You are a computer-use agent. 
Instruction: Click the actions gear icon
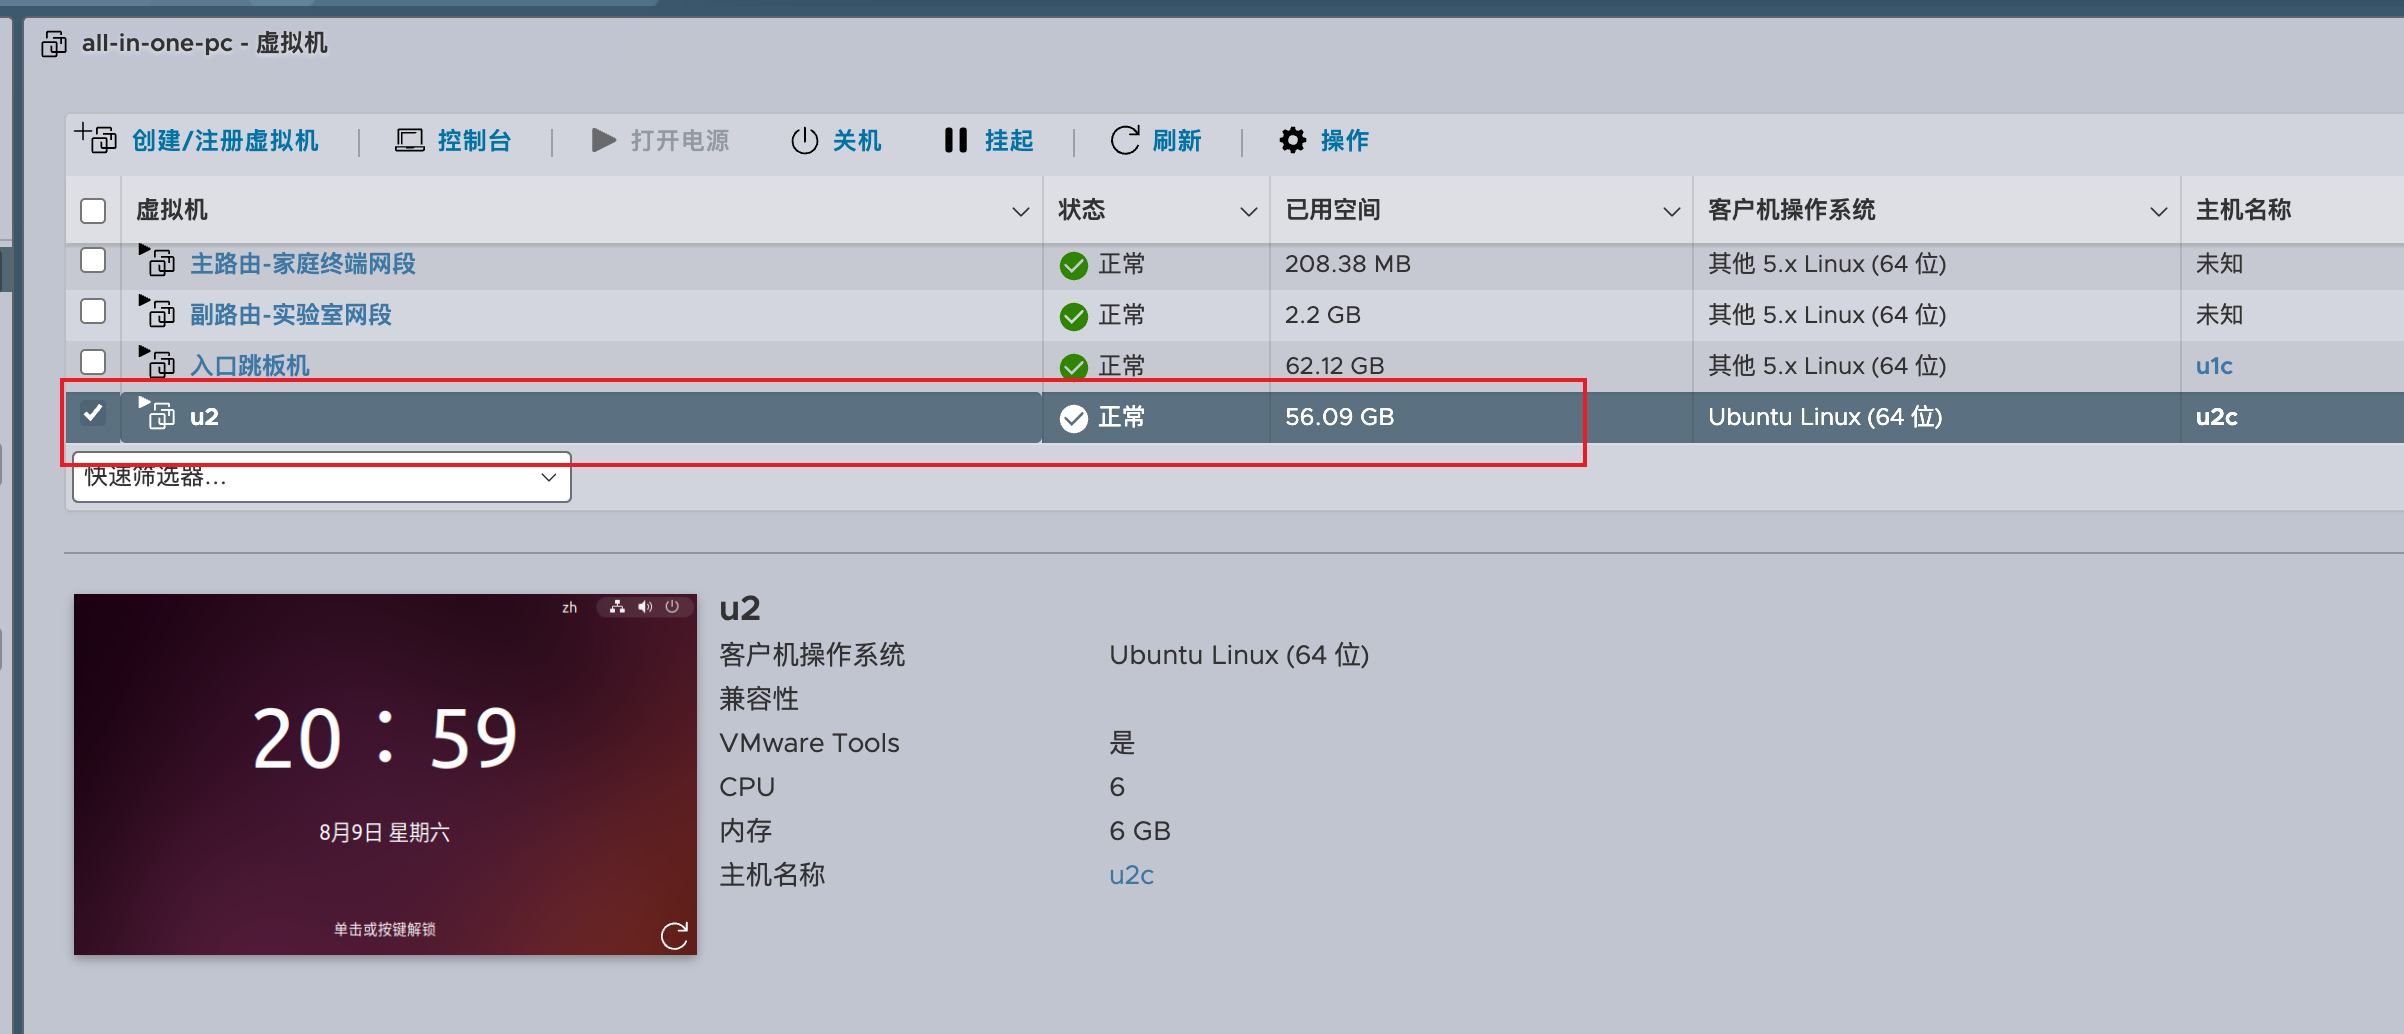point(1293,140)
